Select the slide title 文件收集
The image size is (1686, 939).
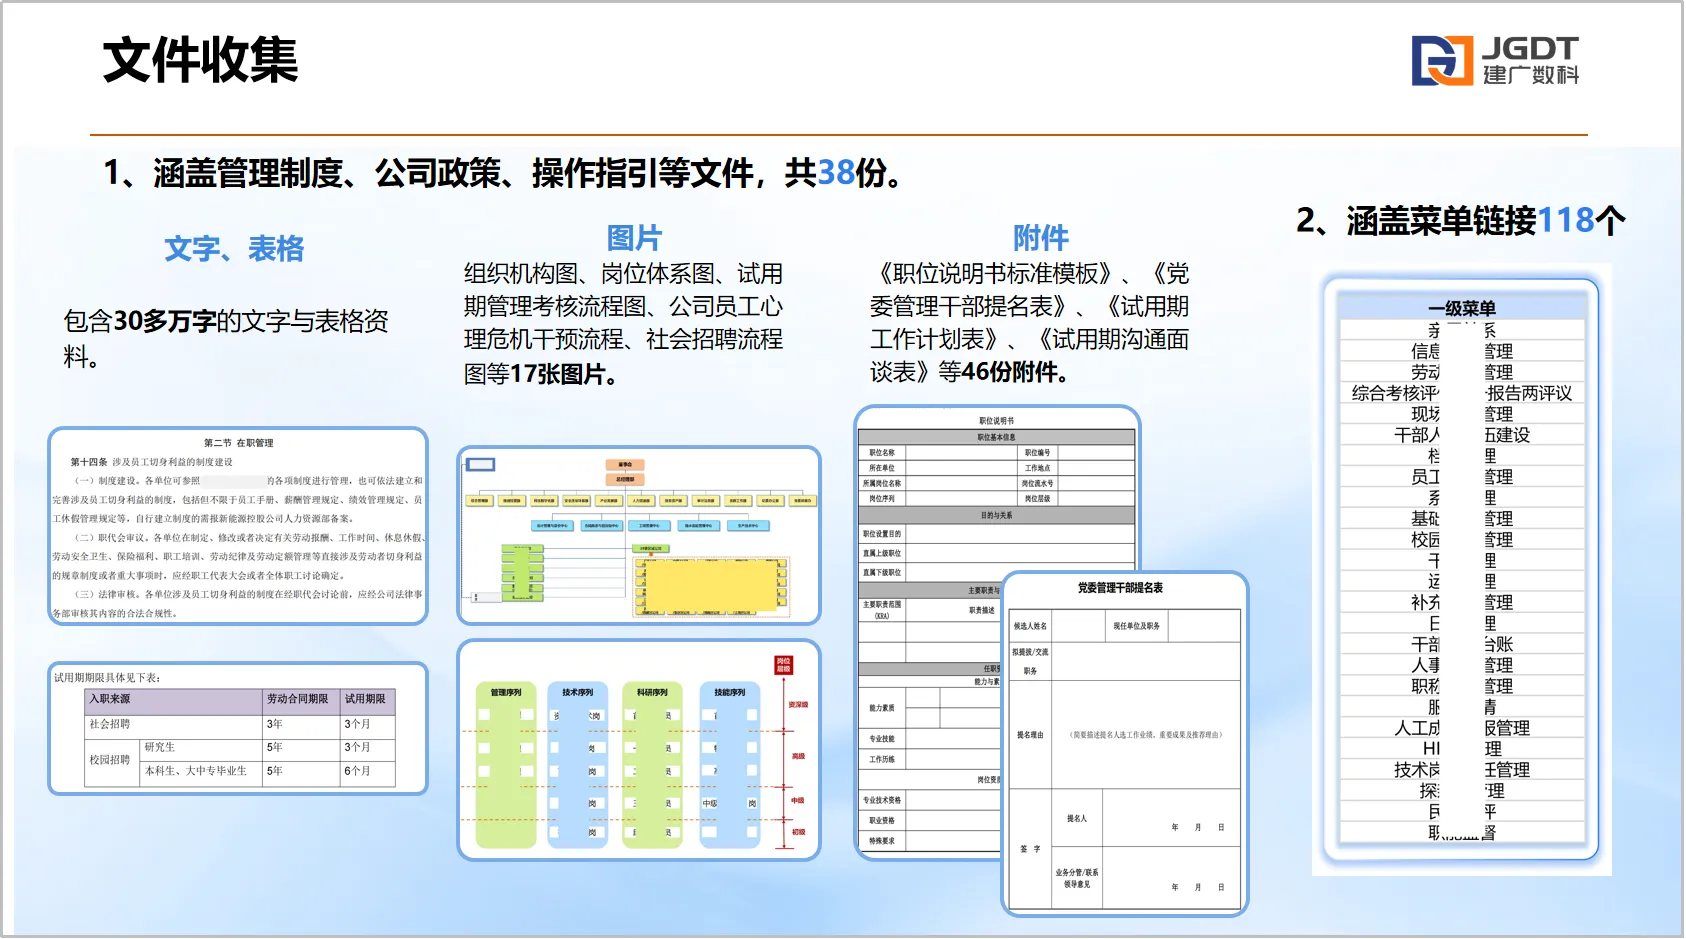[x=200, y=60]
